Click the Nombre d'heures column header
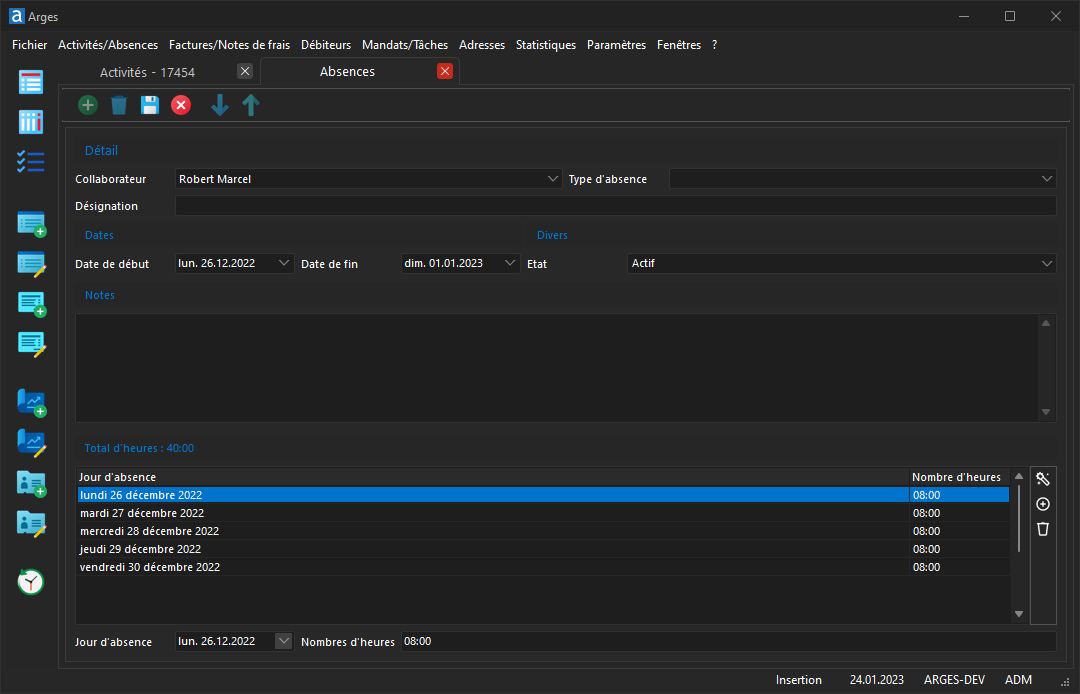Screen dimensions: 1080x694 [x=959, y=477]
